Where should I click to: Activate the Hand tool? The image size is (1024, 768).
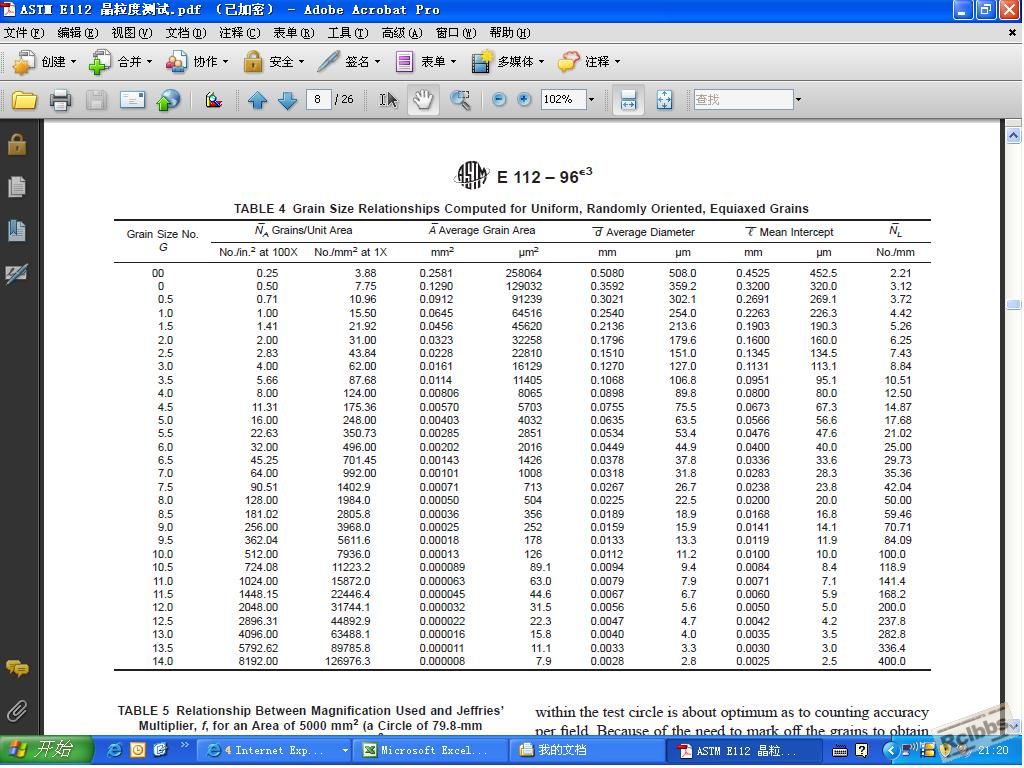pyautogui.click(x=423, y=100)
